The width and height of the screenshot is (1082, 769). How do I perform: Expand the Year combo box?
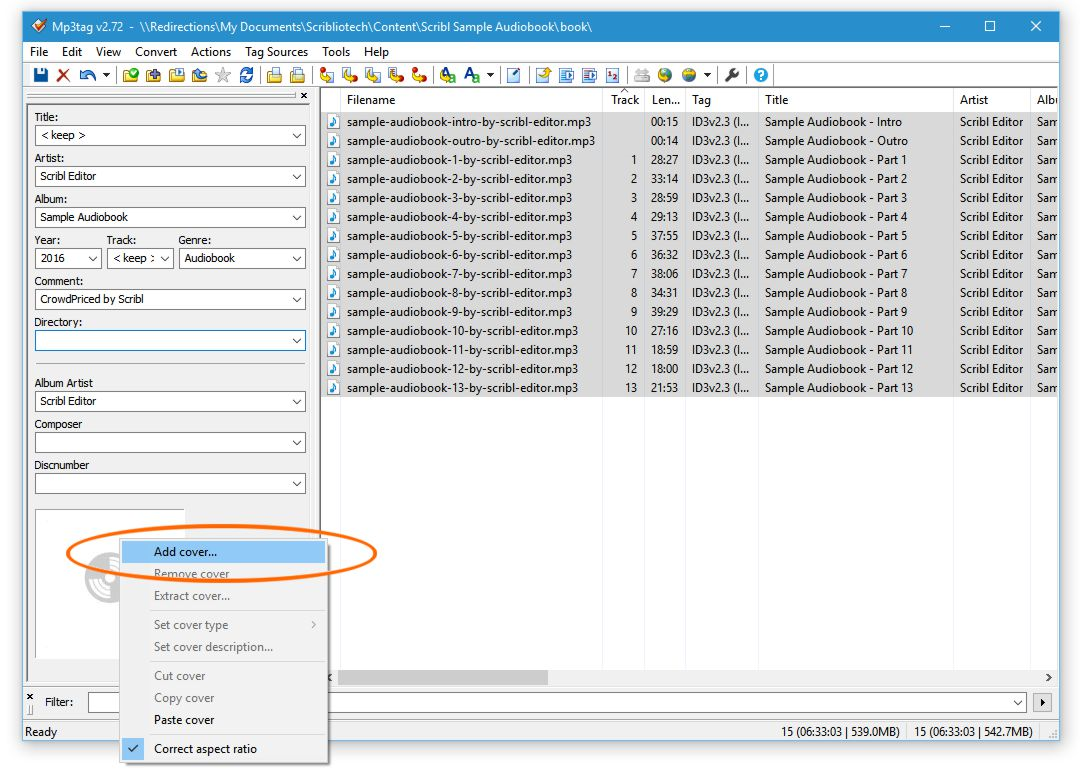click(92, 258)
